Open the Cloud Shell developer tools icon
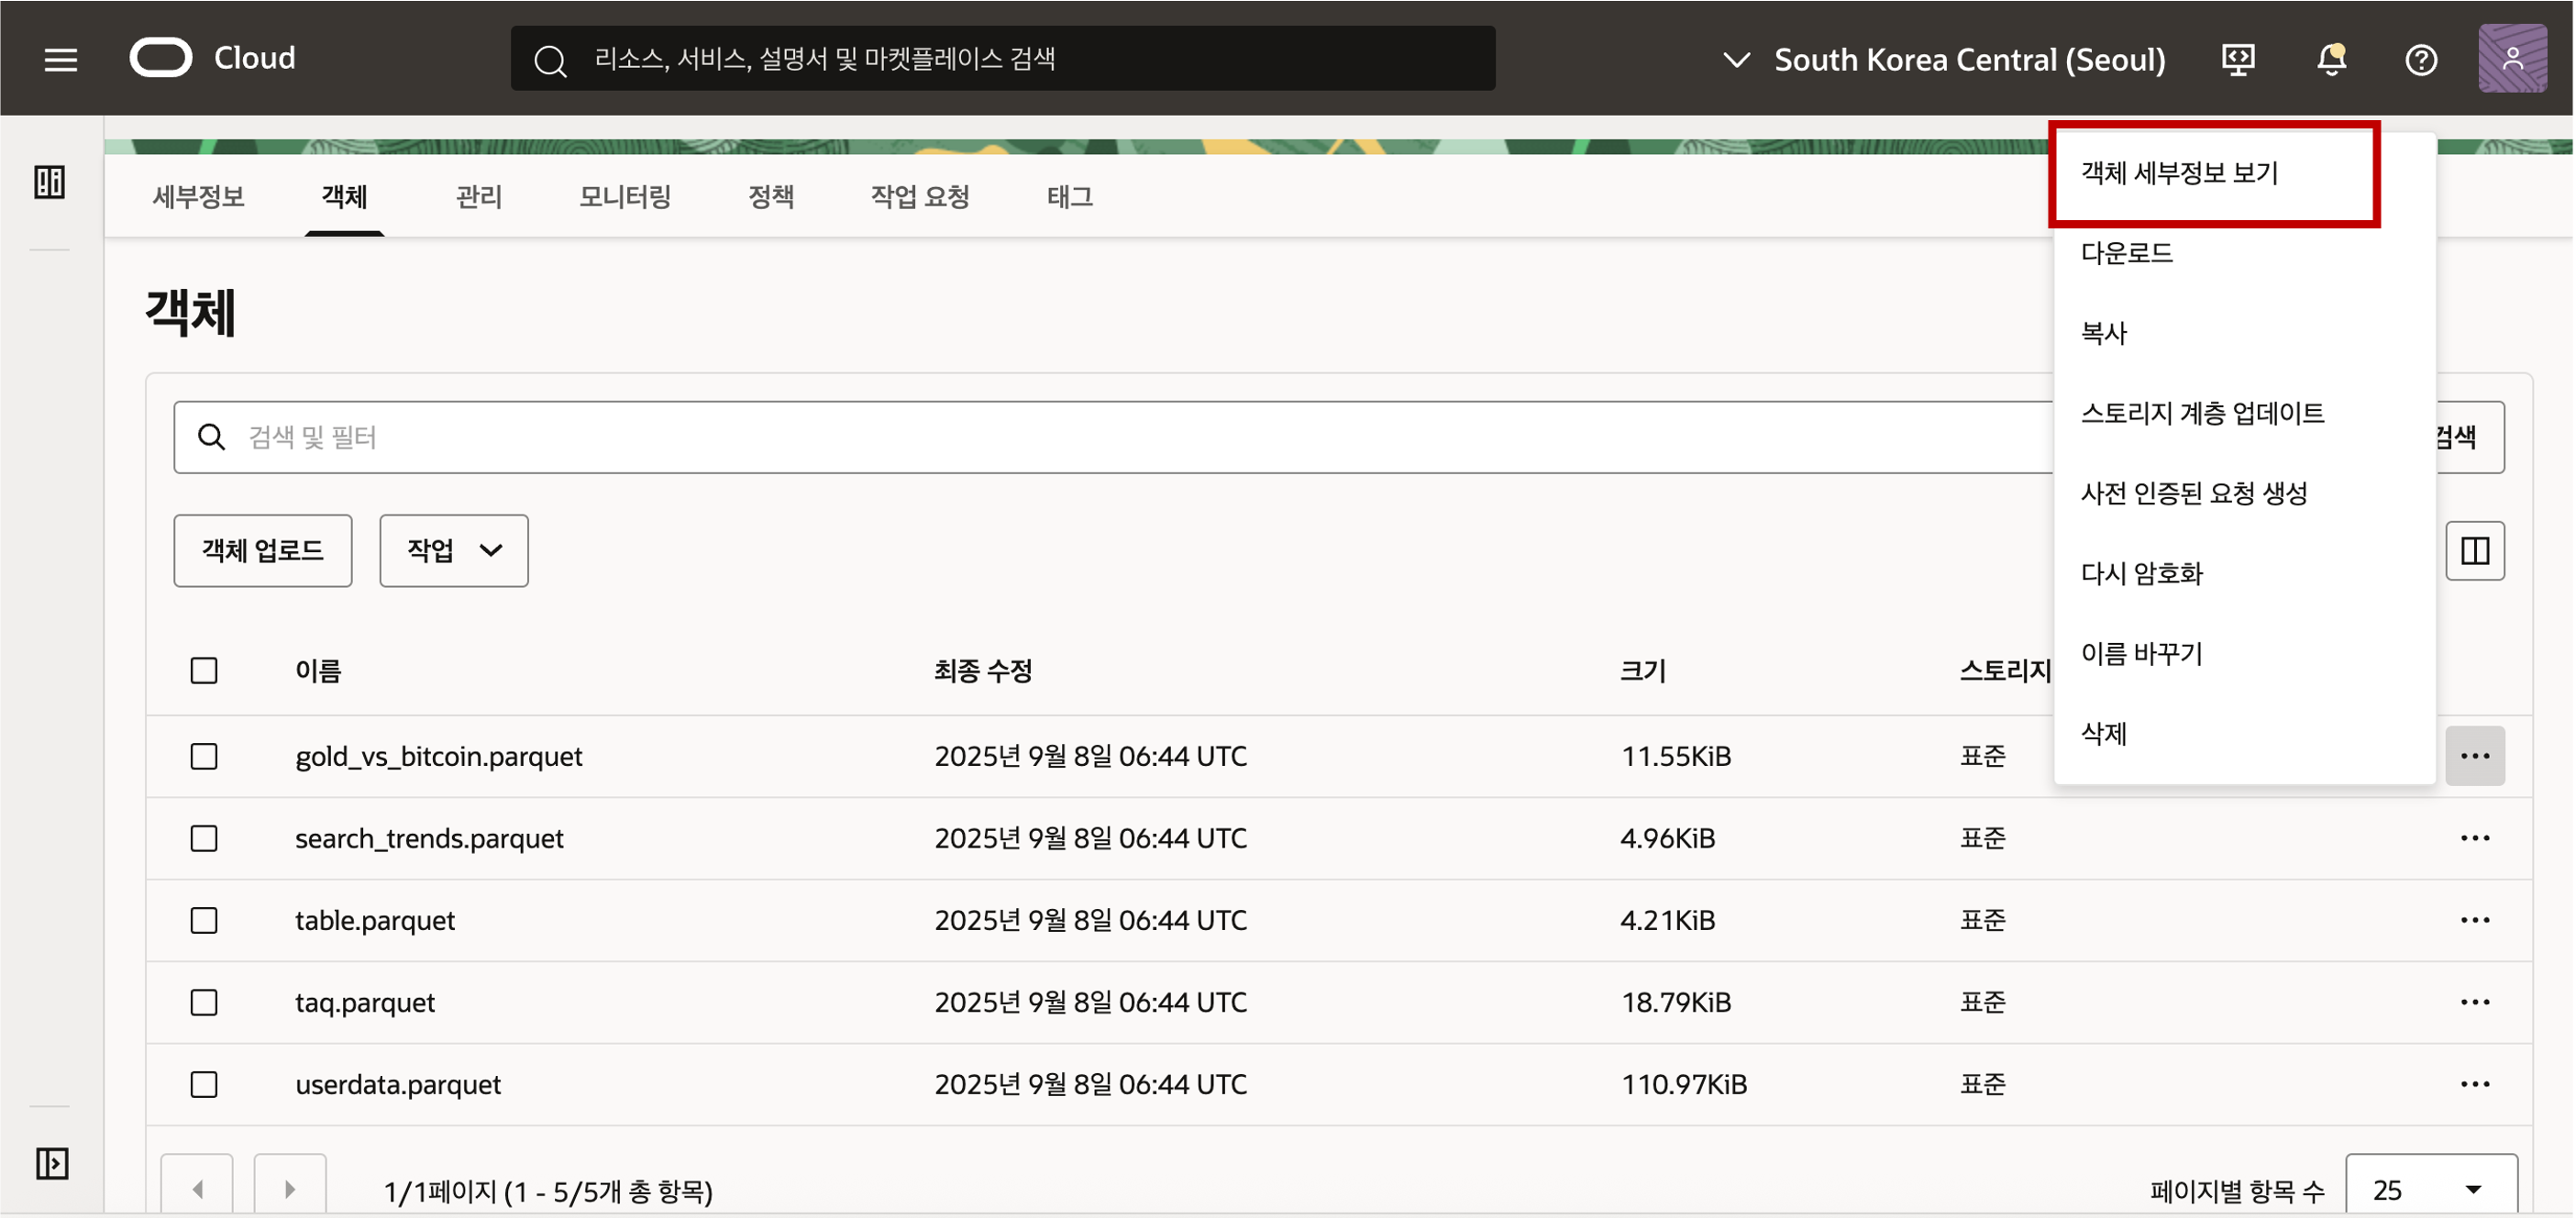This screenshot has width=2576, height=1219. pos(2238,60)
